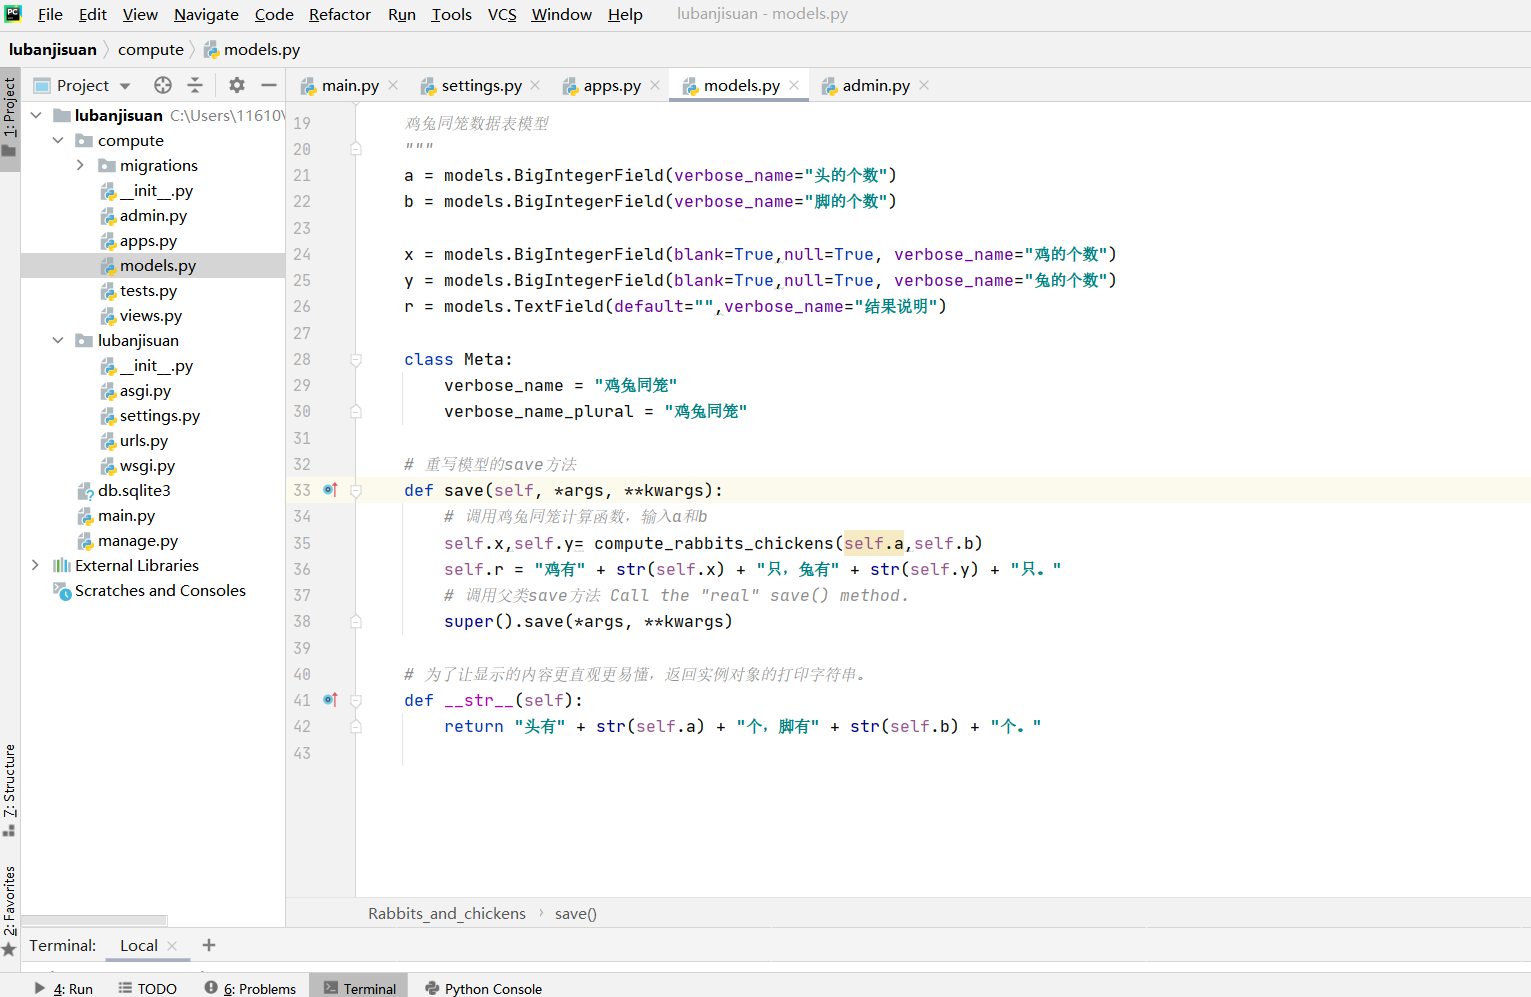This screenshot has height=997, width=1531.
Task: Click line number 35 in the gutter
Action: [302, 543]
